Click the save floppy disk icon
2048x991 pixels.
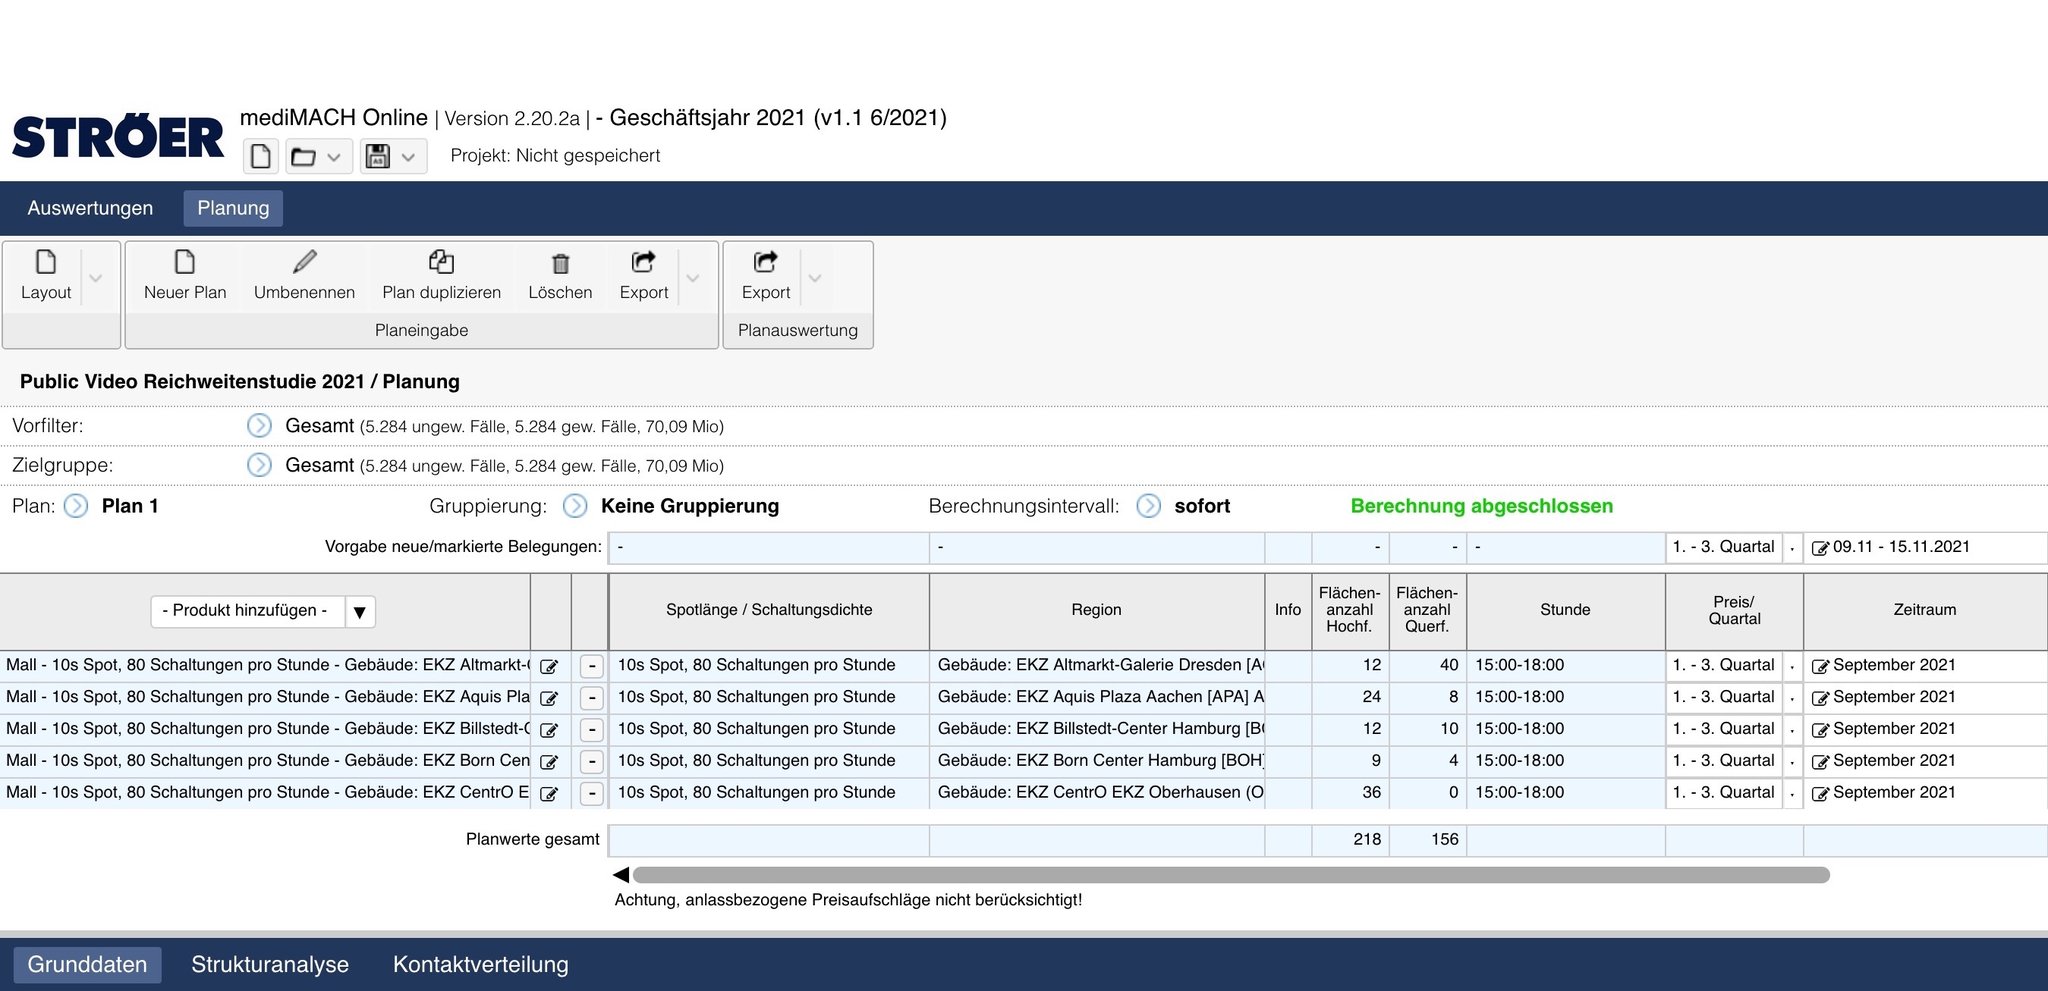tap(377, 157)
